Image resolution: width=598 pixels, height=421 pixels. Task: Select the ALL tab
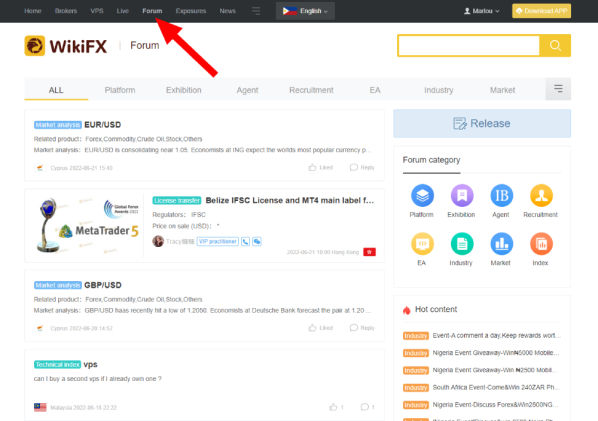[x=56, y=90]
